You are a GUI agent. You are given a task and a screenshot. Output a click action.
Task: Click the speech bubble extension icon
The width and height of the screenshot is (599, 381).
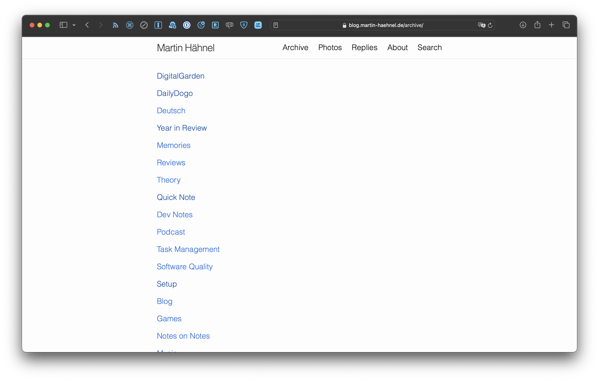click(x=230, y=25)
